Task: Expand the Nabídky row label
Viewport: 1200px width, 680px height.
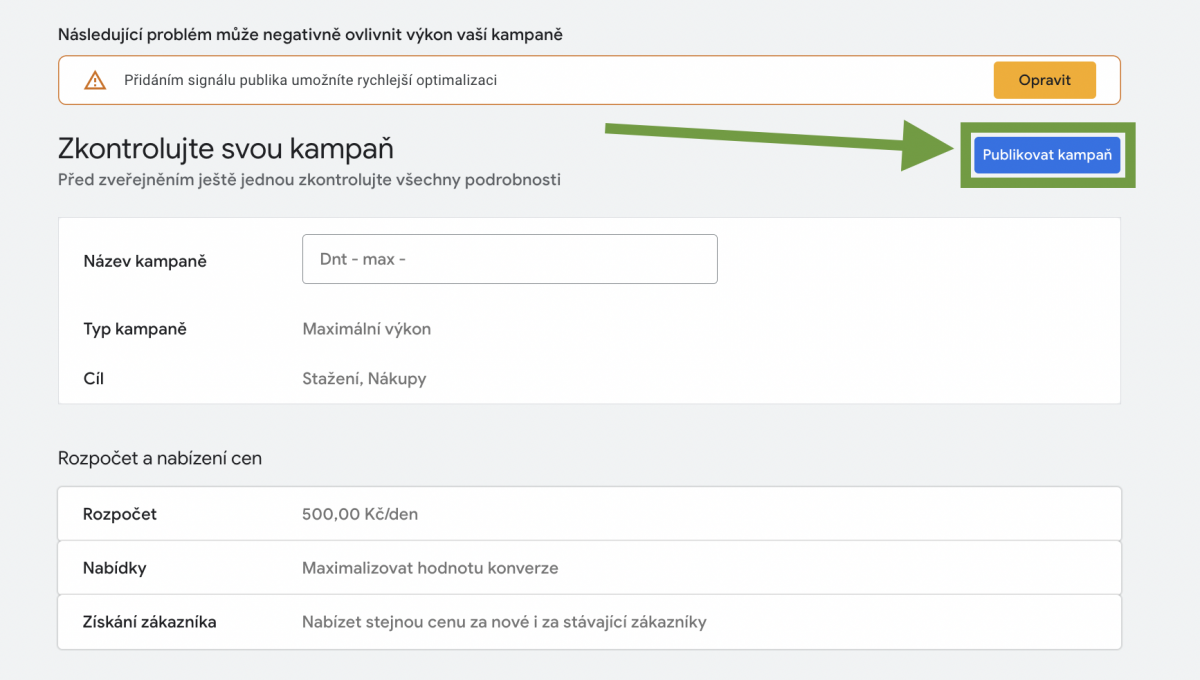Action: click(115, 568)
